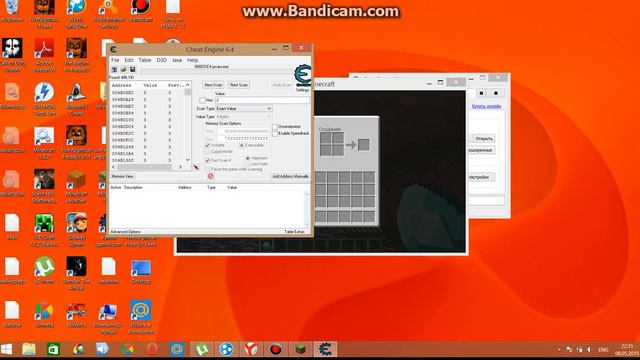Click the save floppy disk toolbar icon
640x360 pixels.
pos(132,70)
